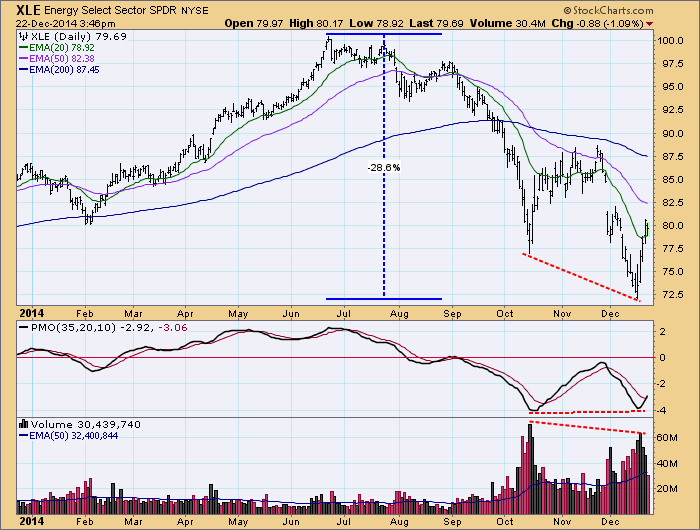The width and height of the screenshot is (700, 530).
Task: Click the Last 79.69 value
Action: [x=436, y=23]
